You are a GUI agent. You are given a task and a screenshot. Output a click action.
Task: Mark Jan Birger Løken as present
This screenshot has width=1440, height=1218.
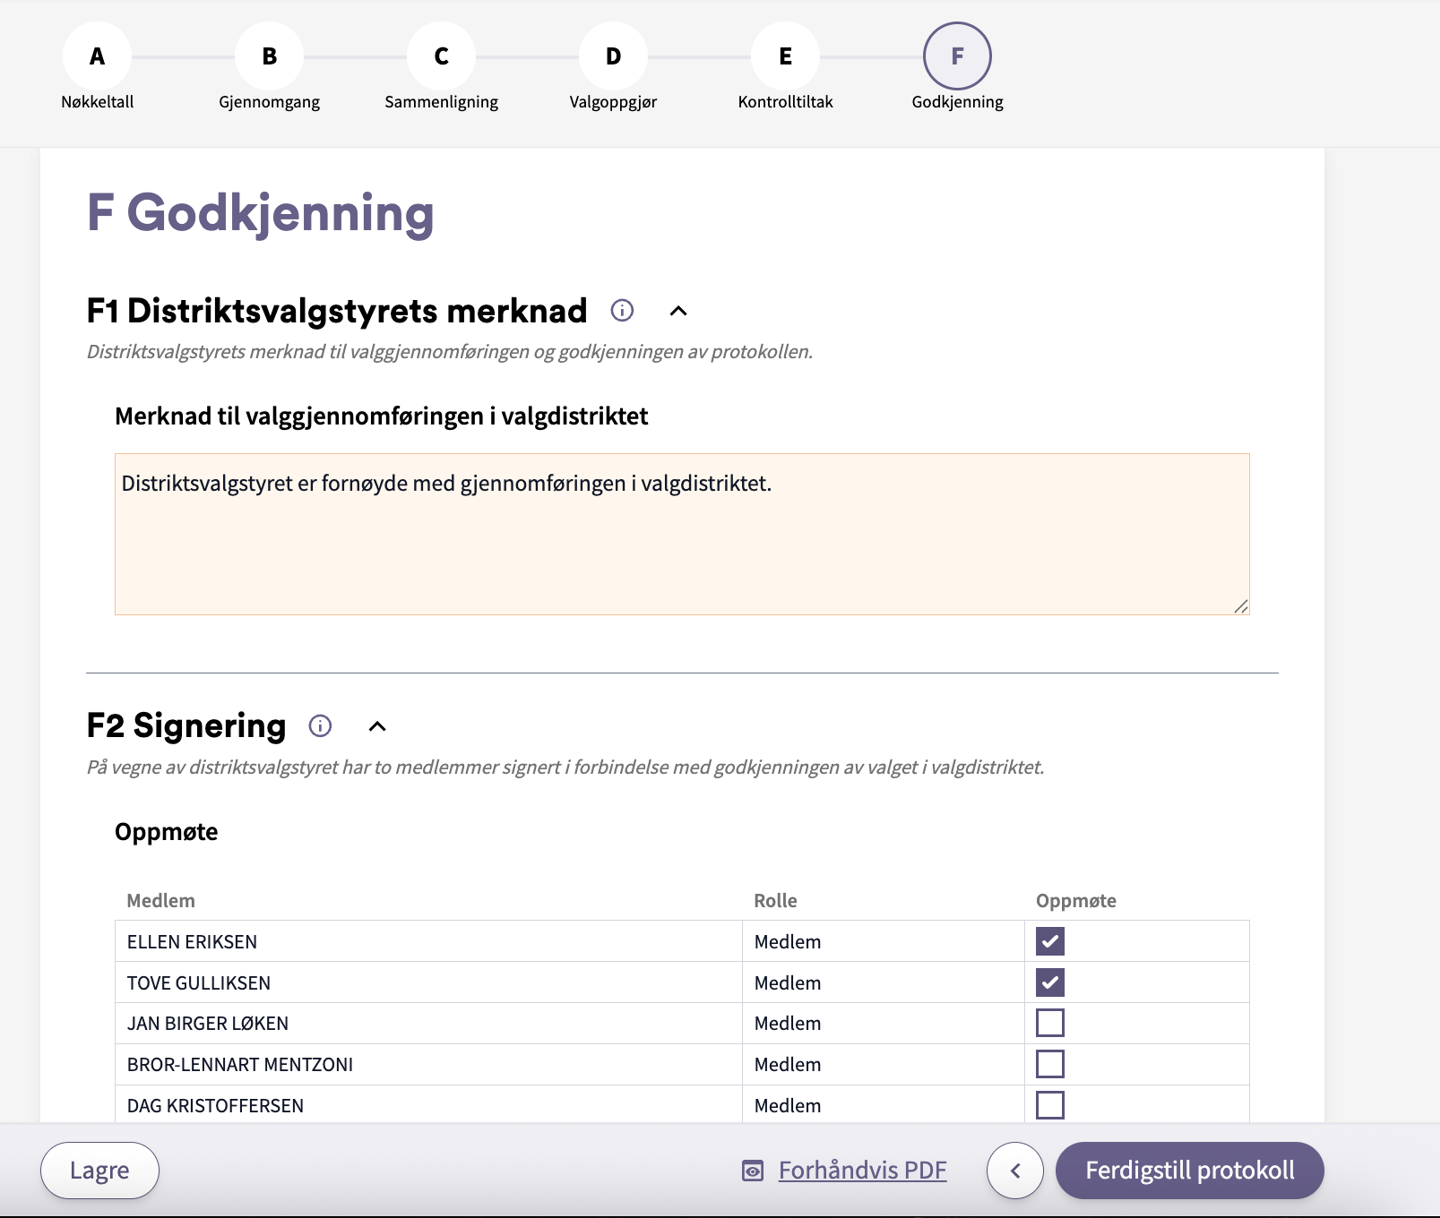[1050, 1023]
